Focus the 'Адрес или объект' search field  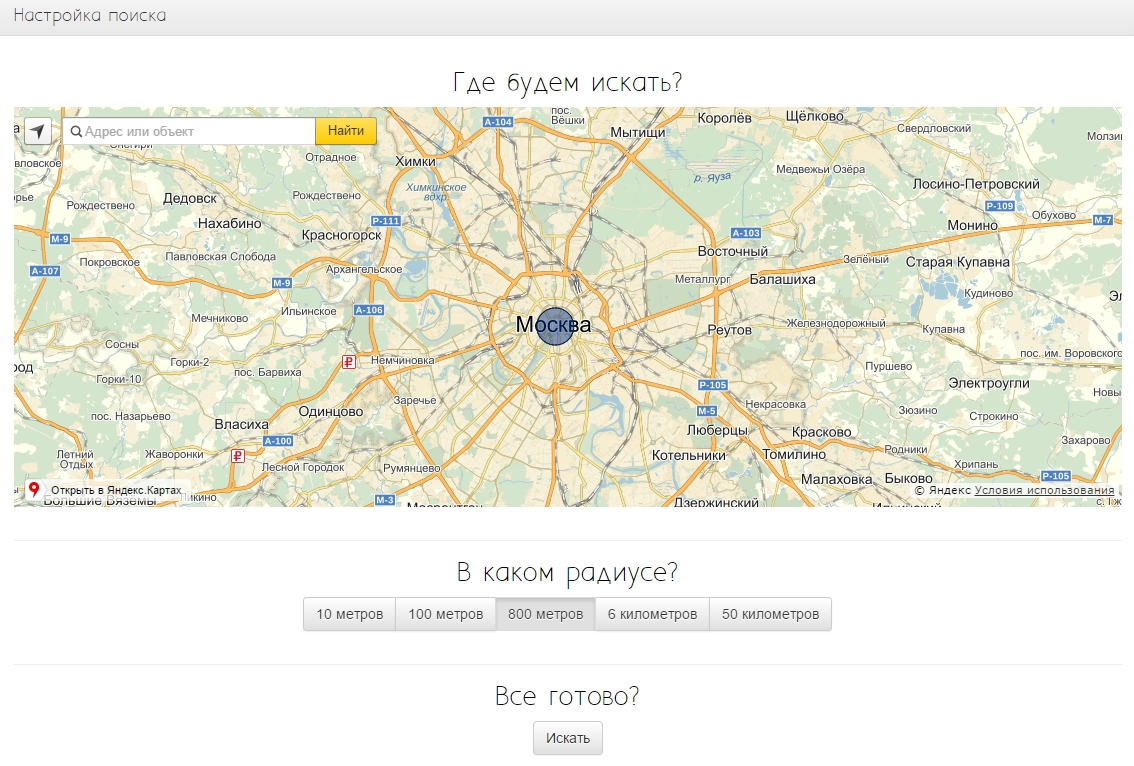tap(189, 132)
